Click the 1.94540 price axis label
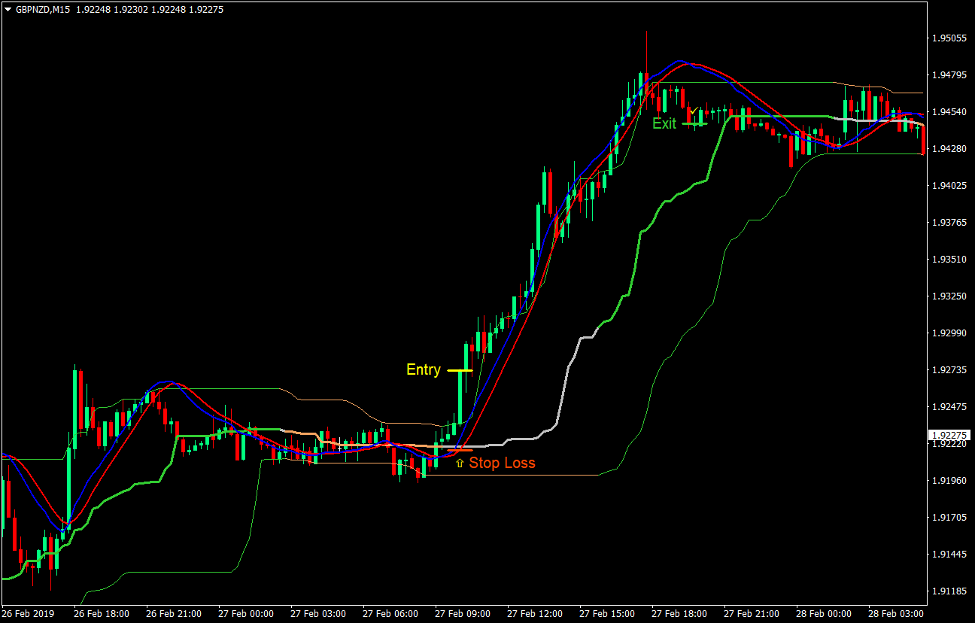 (948, 112)
